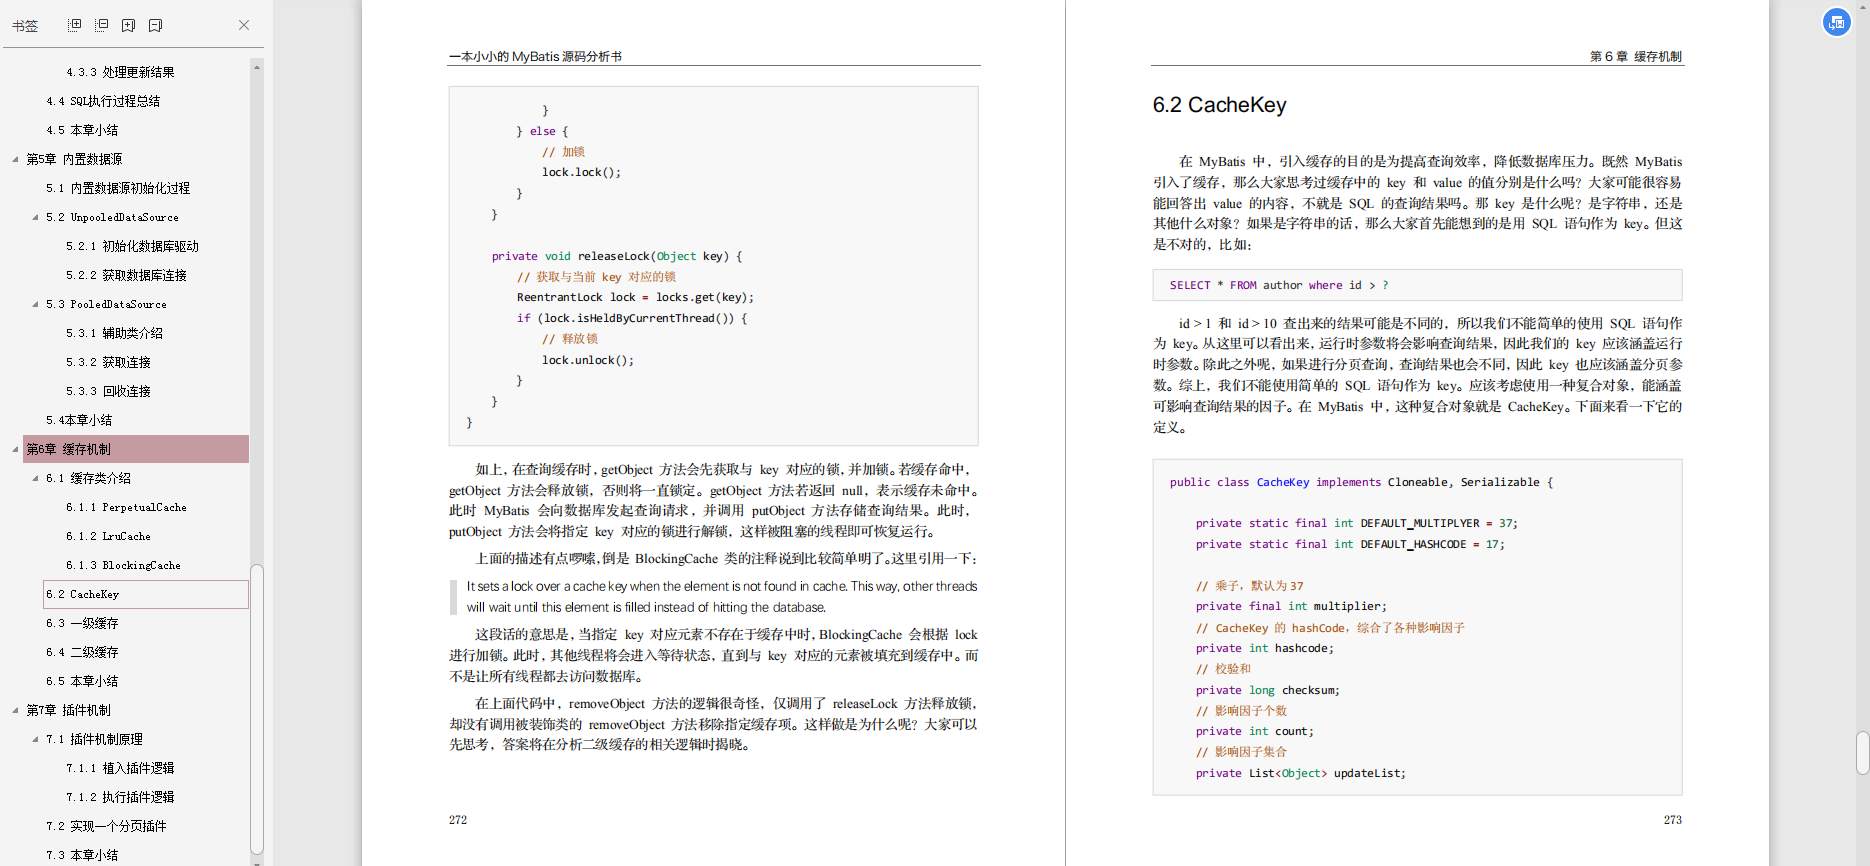The height and width of the screenshot is (866, 1870).
Task: Click the SELECT * FROM author code line
Action: 1279,285
